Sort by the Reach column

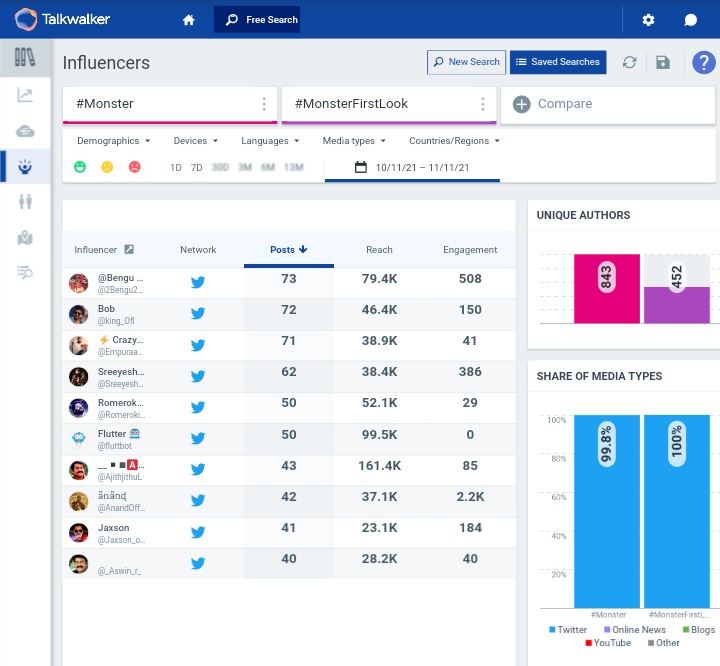click(379, 249)
